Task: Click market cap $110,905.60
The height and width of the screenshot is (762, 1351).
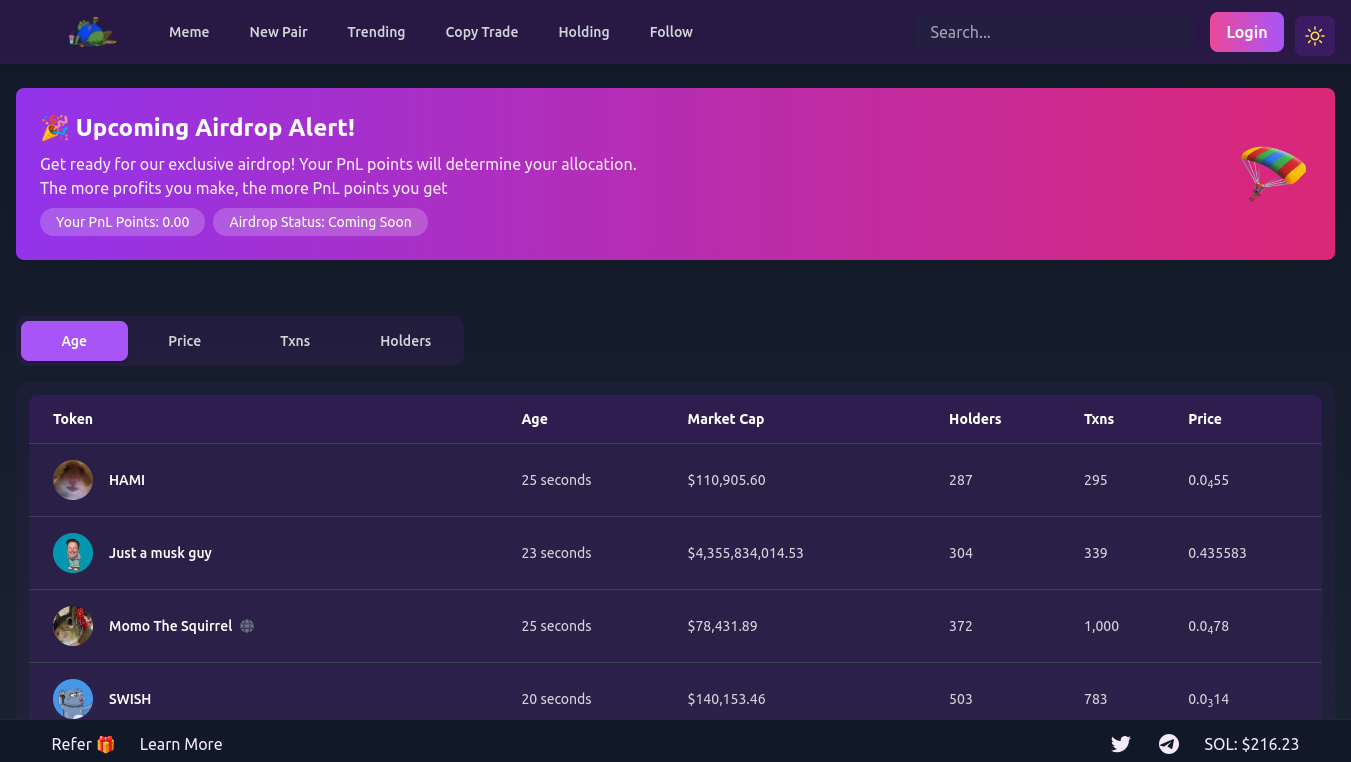Action: (x=726, y=480)
